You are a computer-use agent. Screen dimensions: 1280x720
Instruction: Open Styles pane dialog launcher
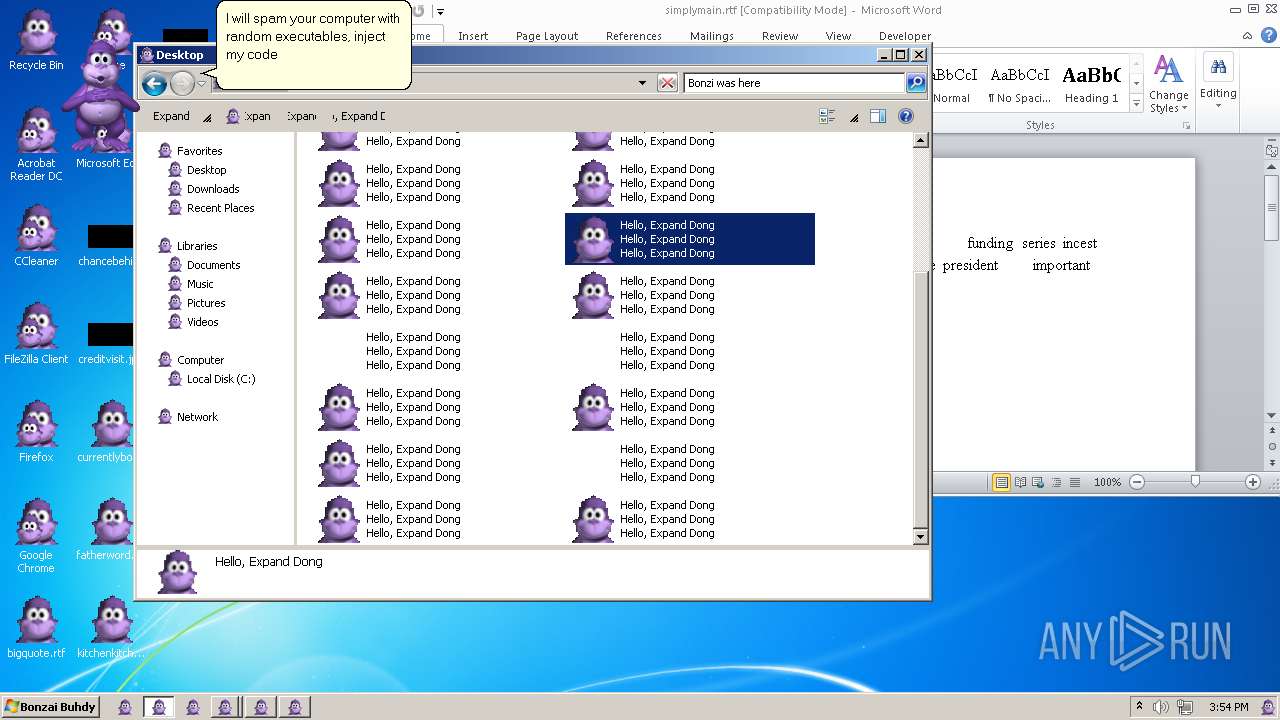click(1187, 126)
